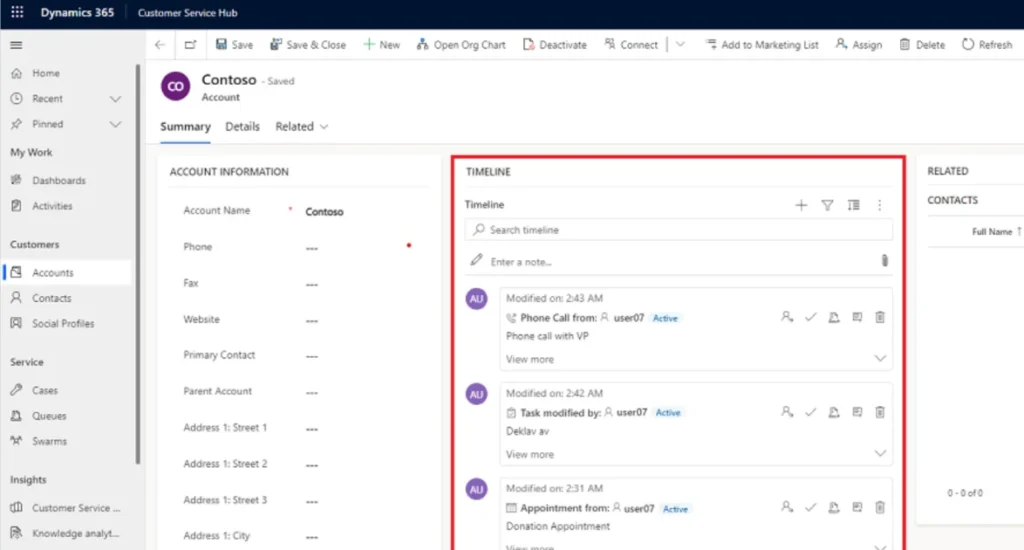Go back using the back arrow

(160, 44)
